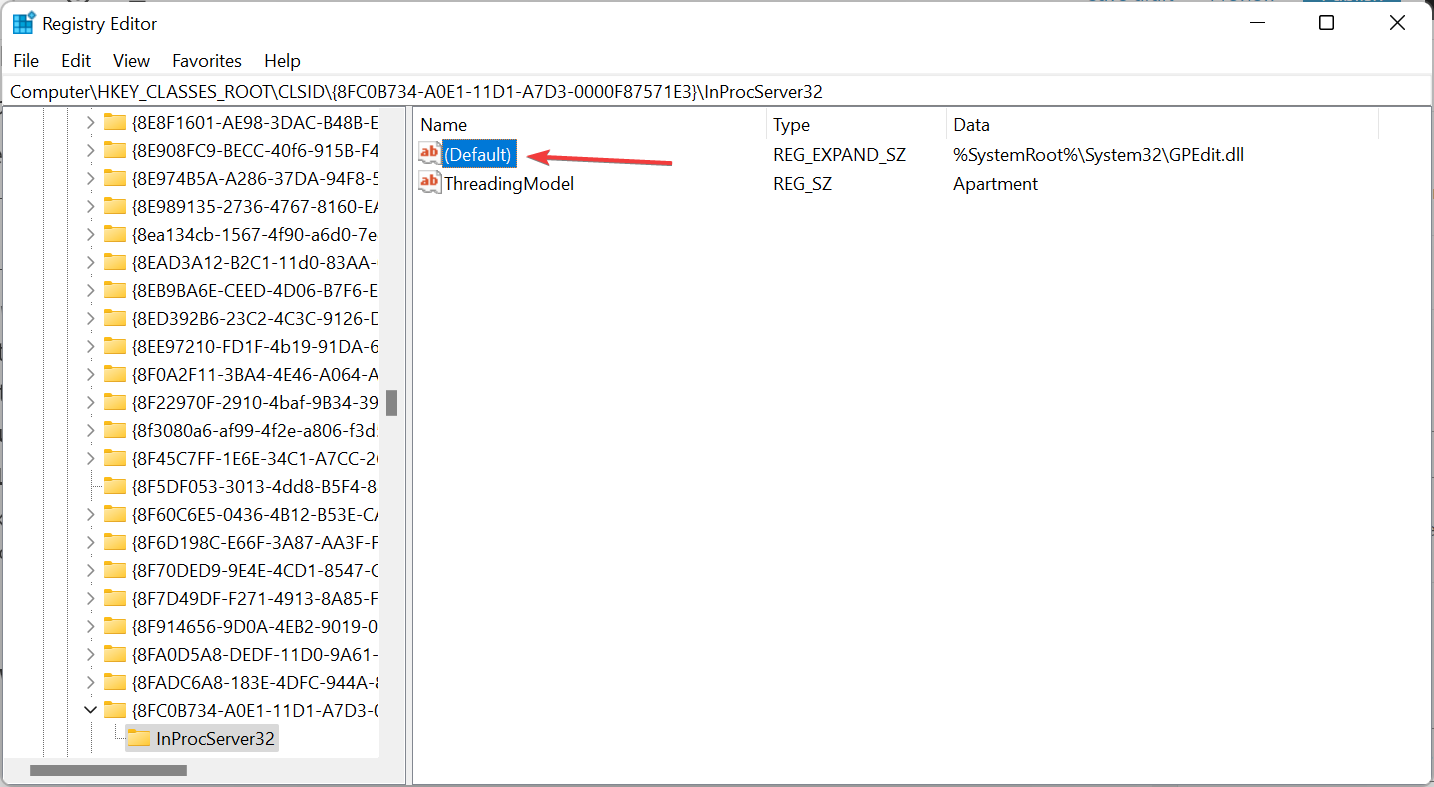Viewport: 1434px width, 787px height.
Task: Select the ThreadingModel value name
Action: point(509,184)
